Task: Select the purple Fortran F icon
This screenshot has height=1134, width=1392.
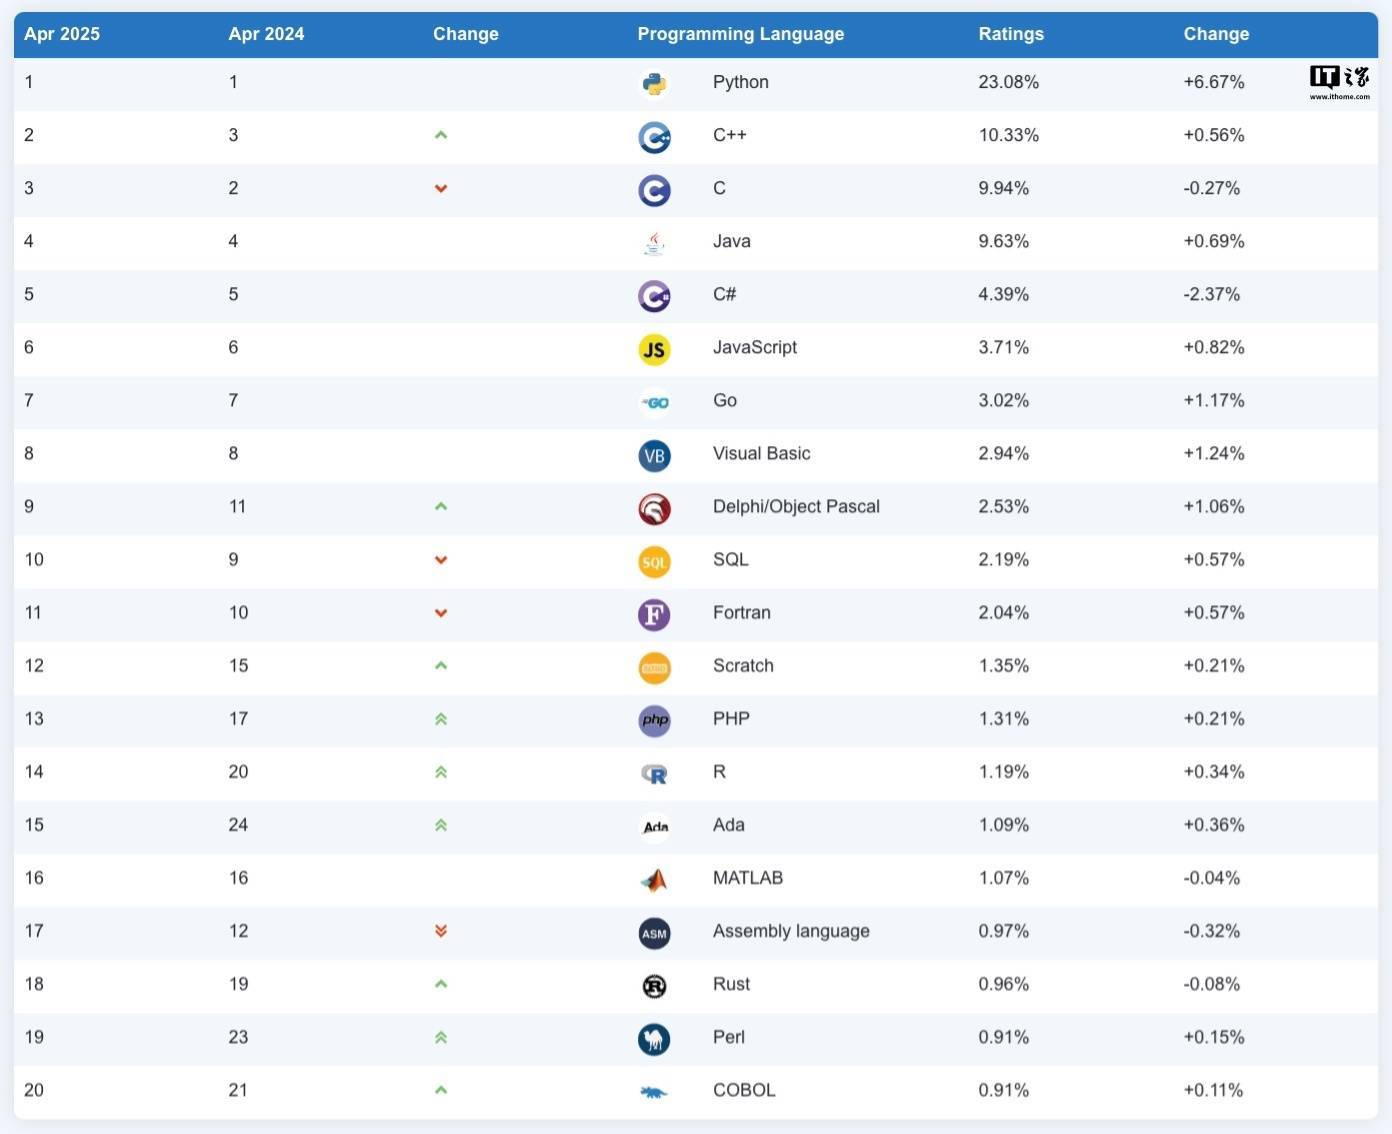Action: (x=654, y=615)
